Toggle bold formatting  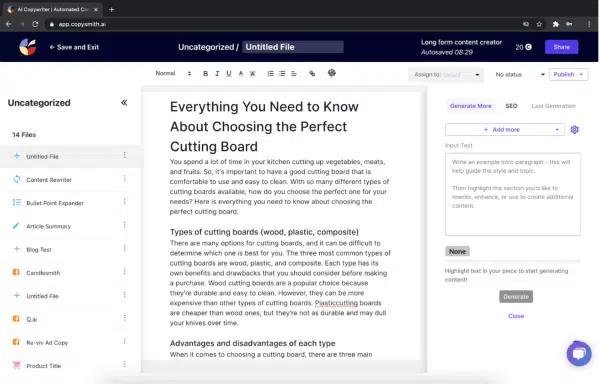coord(205,73)
